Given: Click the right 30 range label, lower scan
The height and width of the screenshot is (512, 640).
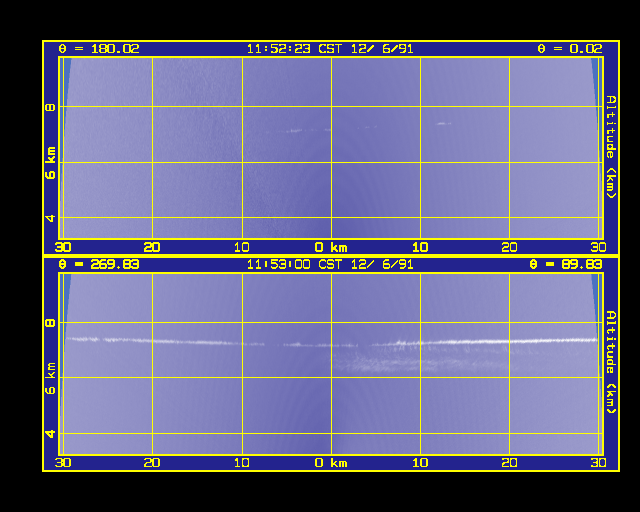Looking at the screenshot, I should (x=598, y=463).
